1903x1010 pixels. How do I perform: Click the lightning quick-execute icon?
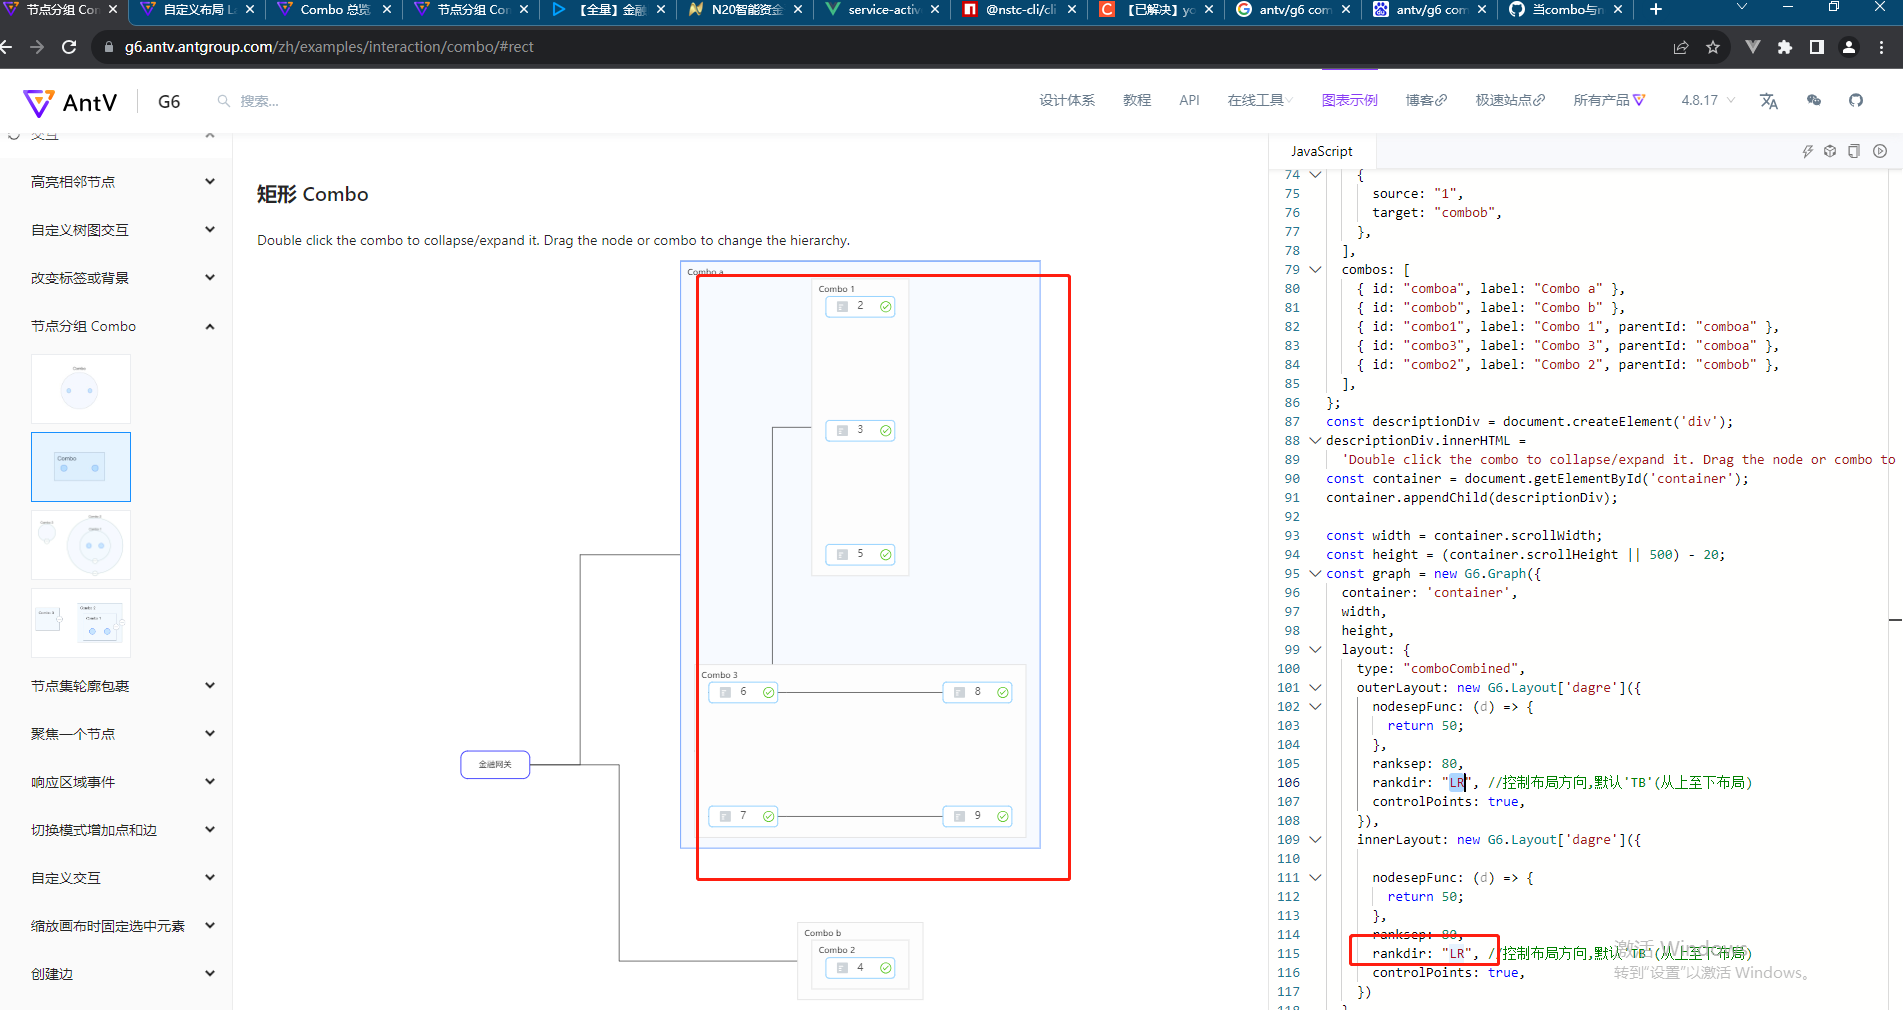(1808, 151)
